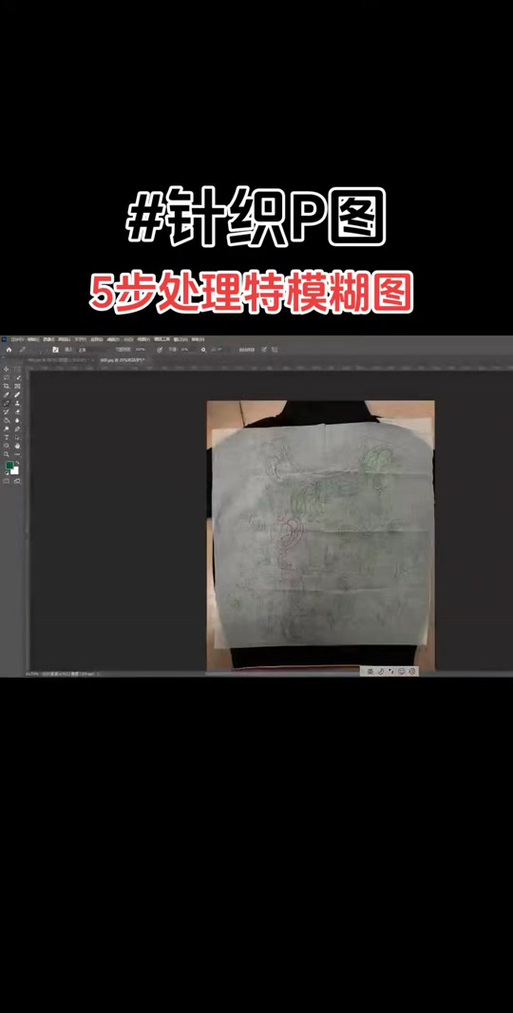Screen dimensions: 513x1013
Task: Select the Lasso tool
Action: (6, 378)
